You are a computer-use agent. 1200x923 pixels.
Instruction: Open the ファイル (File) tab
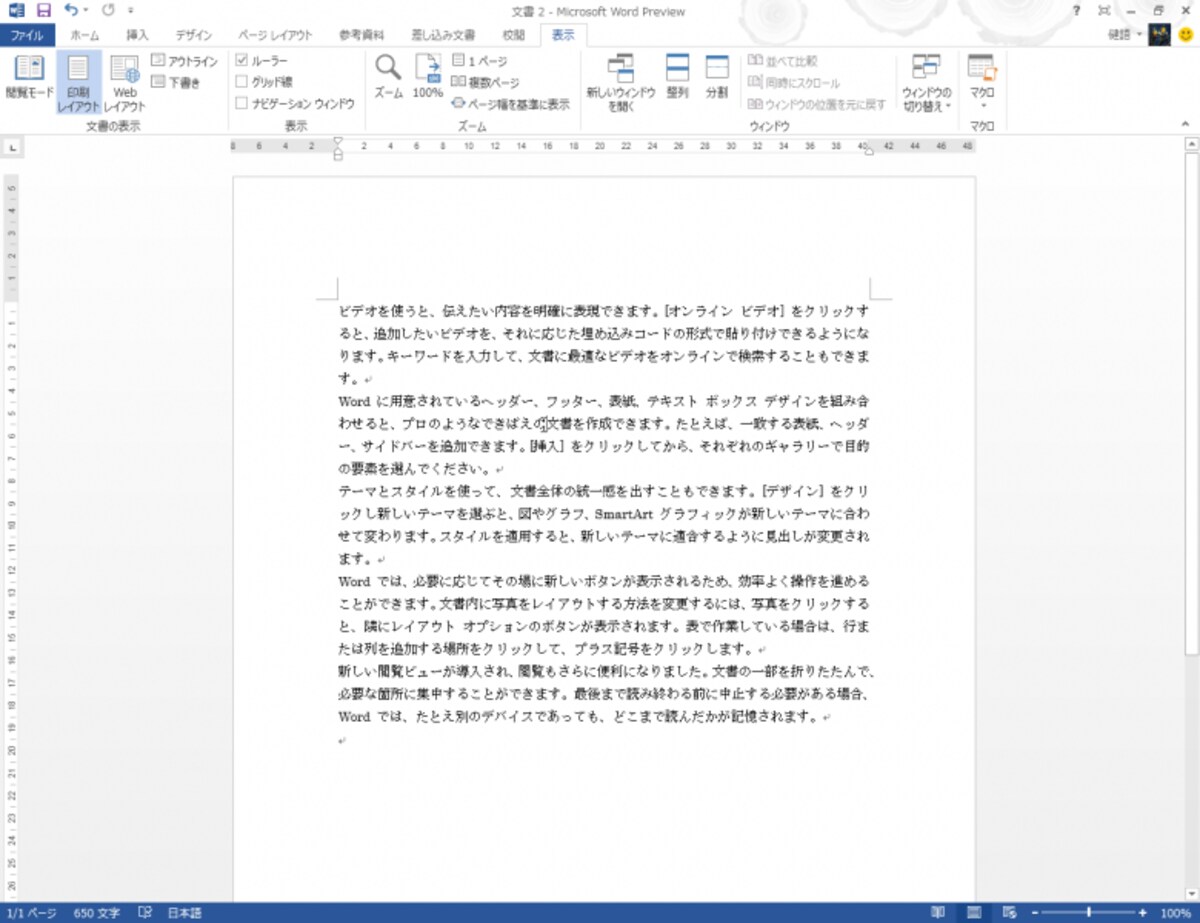(x=27, y=35)
